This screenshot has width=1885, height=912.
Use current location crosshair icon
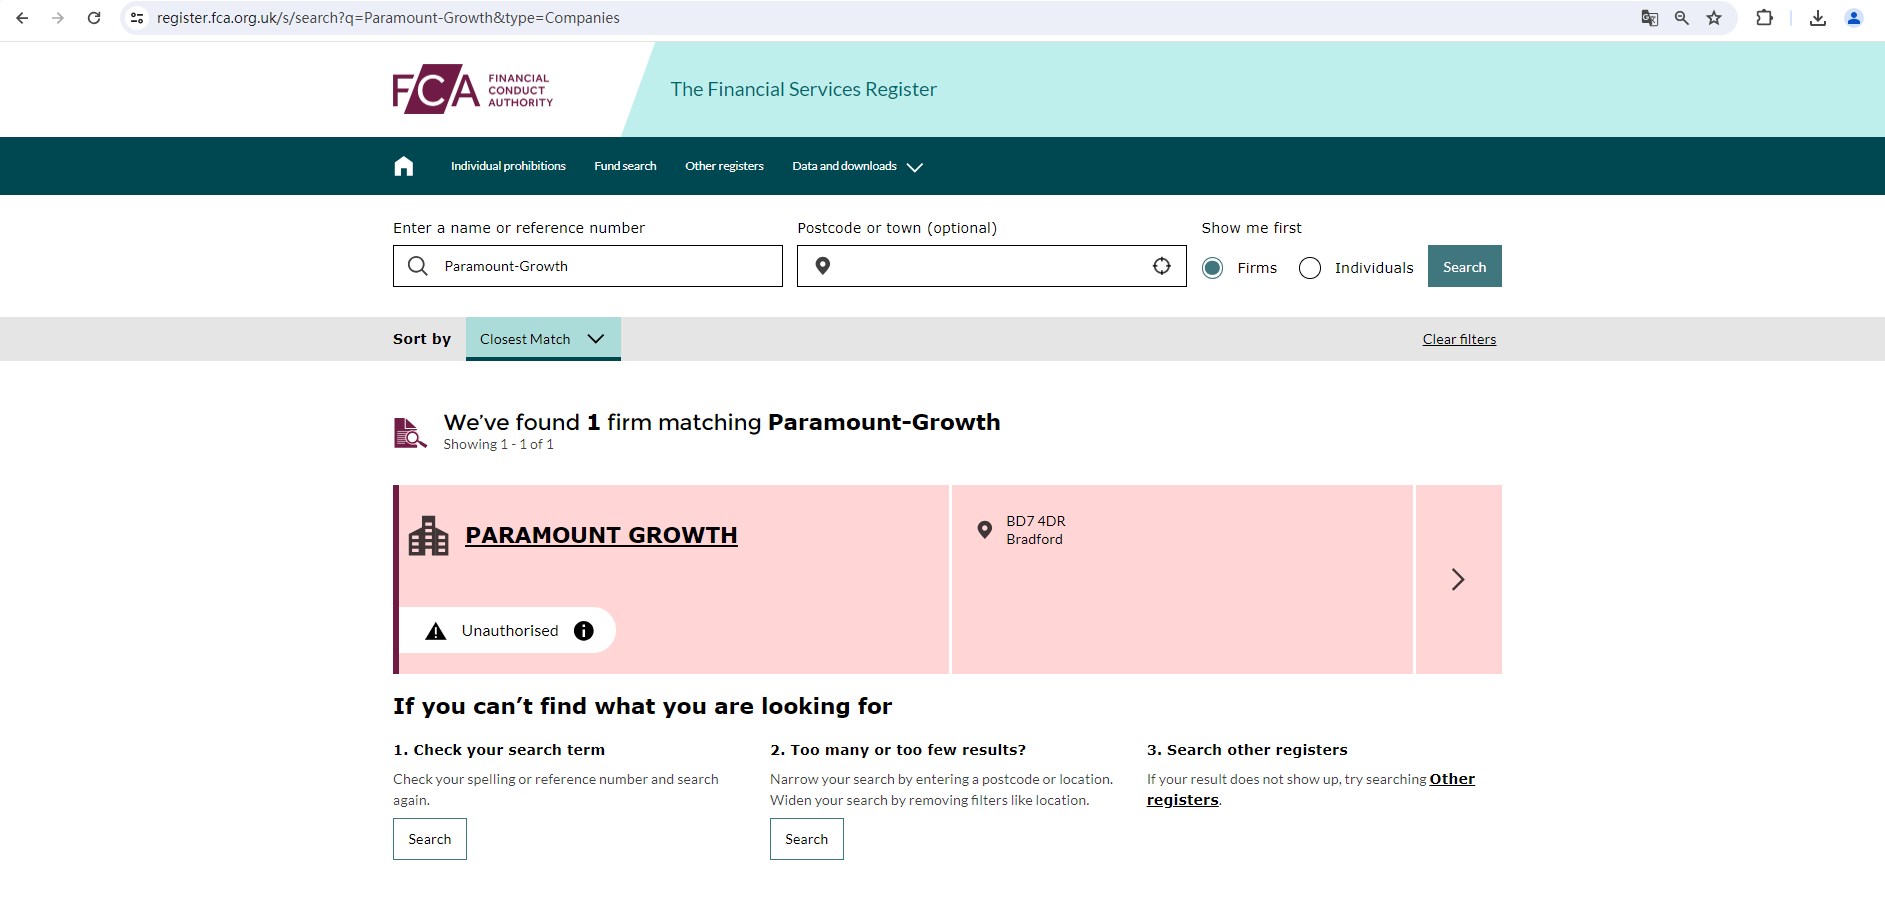(x=1161, y=266)
